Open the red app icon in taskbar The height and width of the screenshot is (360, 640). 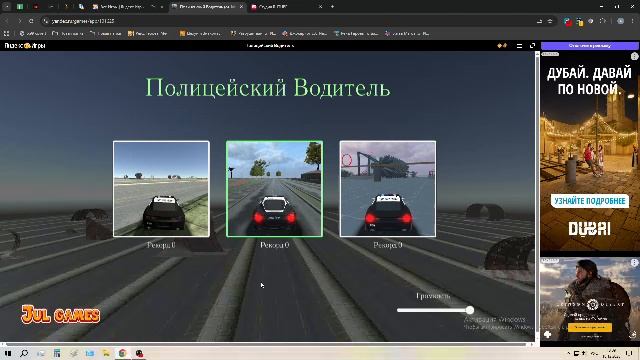pos(139,353)
